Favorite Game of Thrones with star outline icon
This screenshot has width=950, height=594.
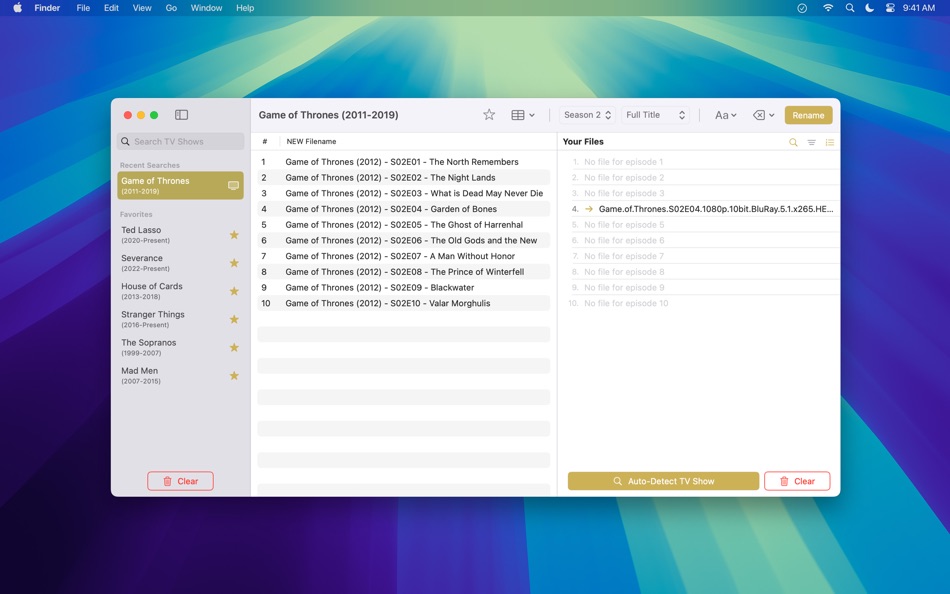coord(489,115)
